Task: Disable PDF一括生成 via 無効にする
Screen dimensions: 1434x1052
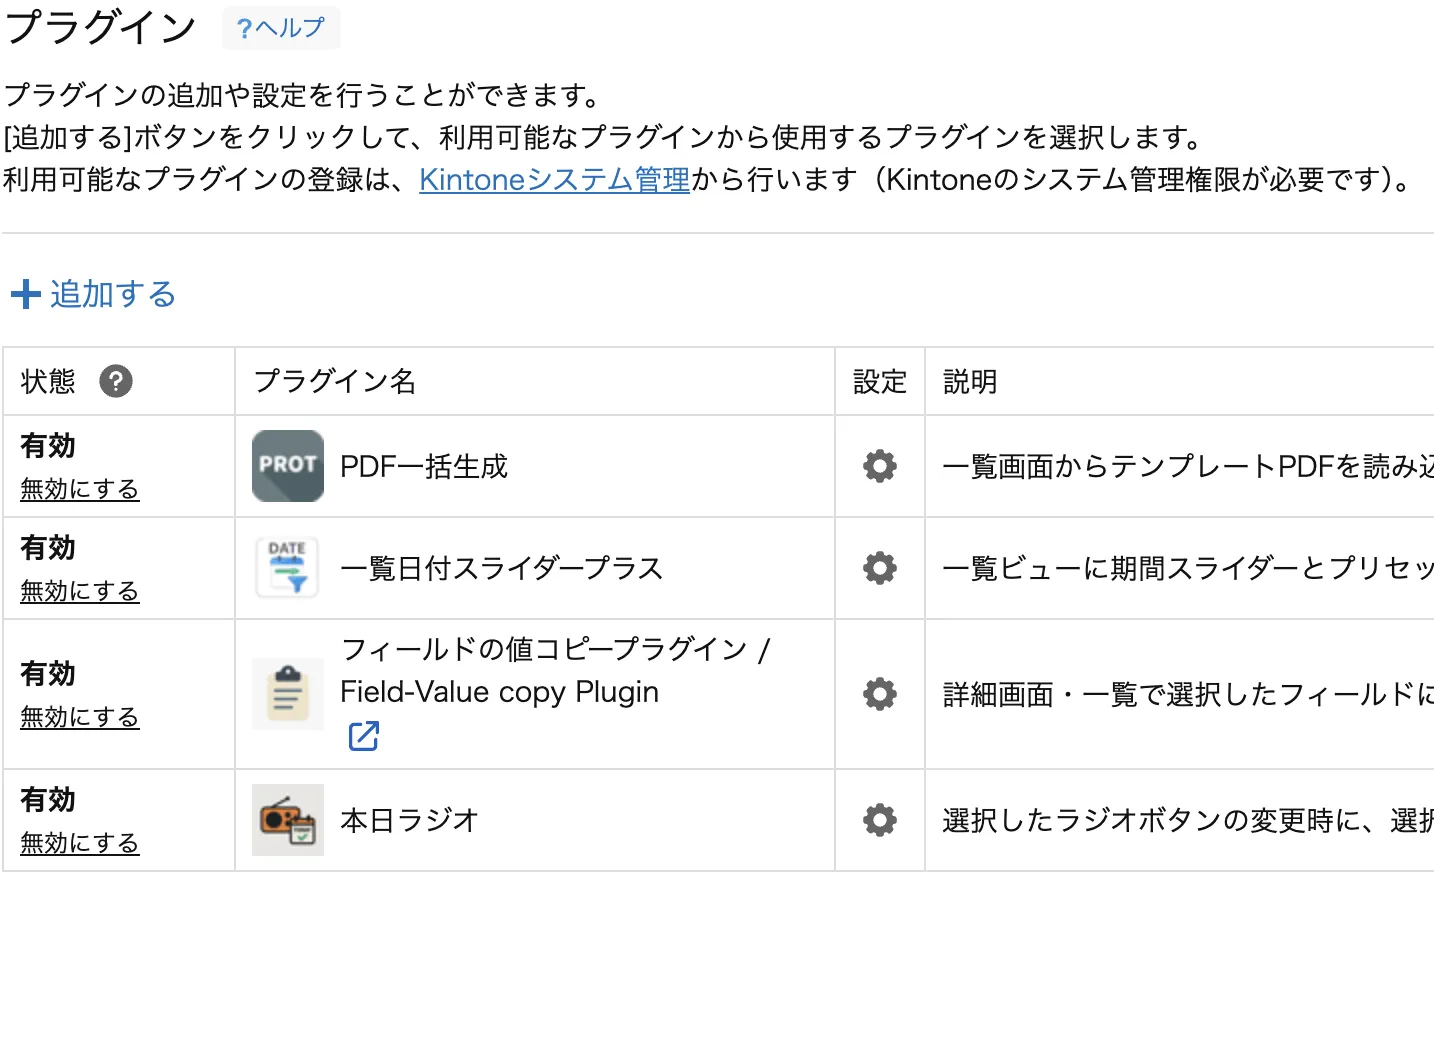Action: click(x=79, y=489)
